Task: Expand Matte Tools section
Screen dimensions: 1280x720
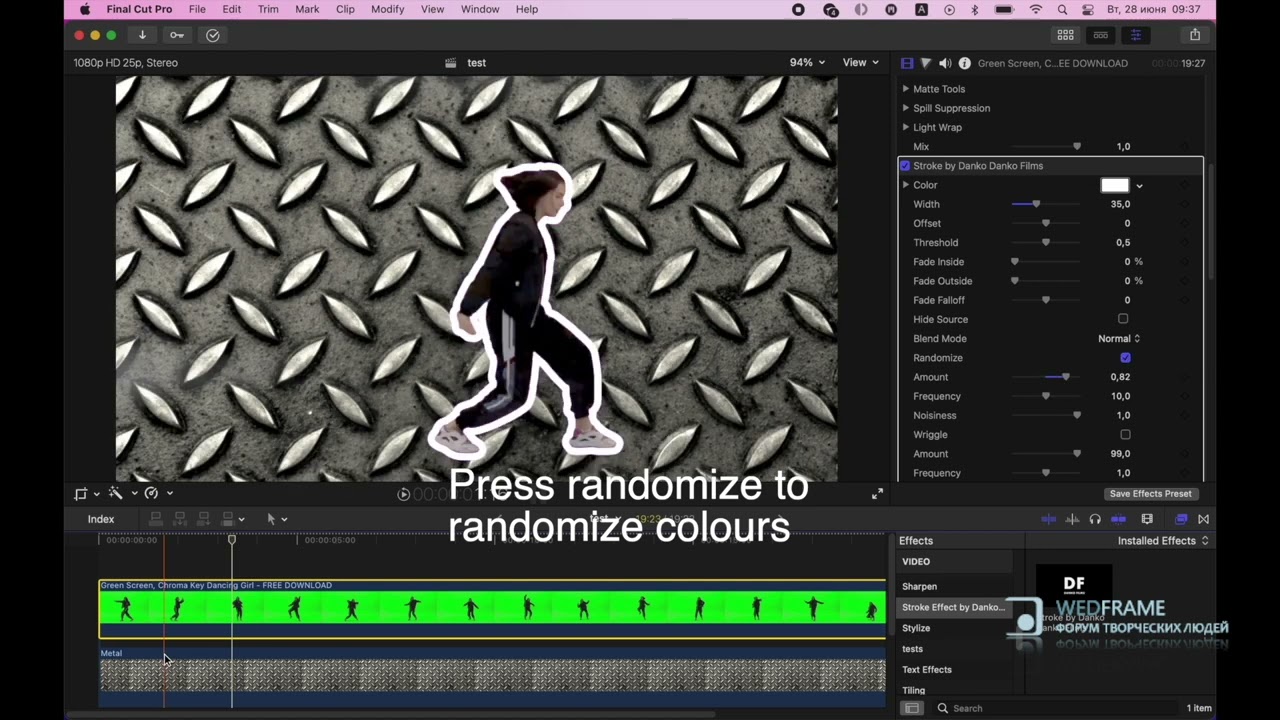Action: point(906,89)
